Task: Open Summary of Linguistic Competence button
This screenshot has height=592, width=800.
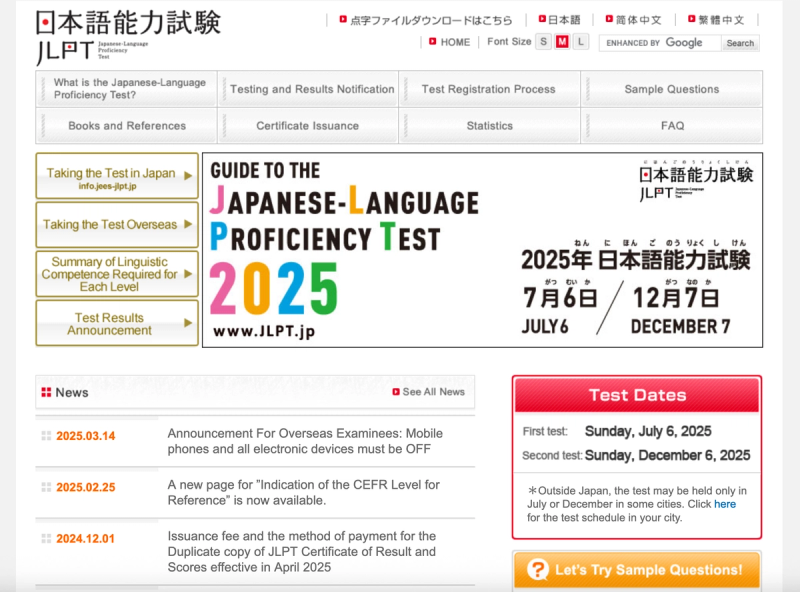Action: coord(117,274)
